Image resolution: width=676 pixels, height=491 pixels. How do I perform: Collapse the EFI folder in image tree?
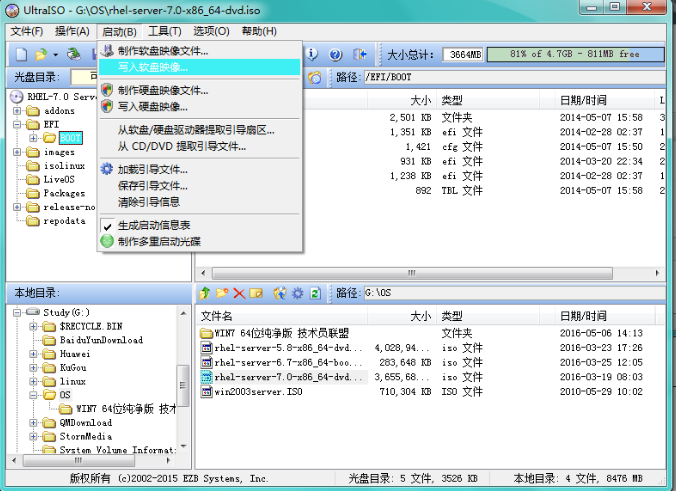[x=17, y=125]
